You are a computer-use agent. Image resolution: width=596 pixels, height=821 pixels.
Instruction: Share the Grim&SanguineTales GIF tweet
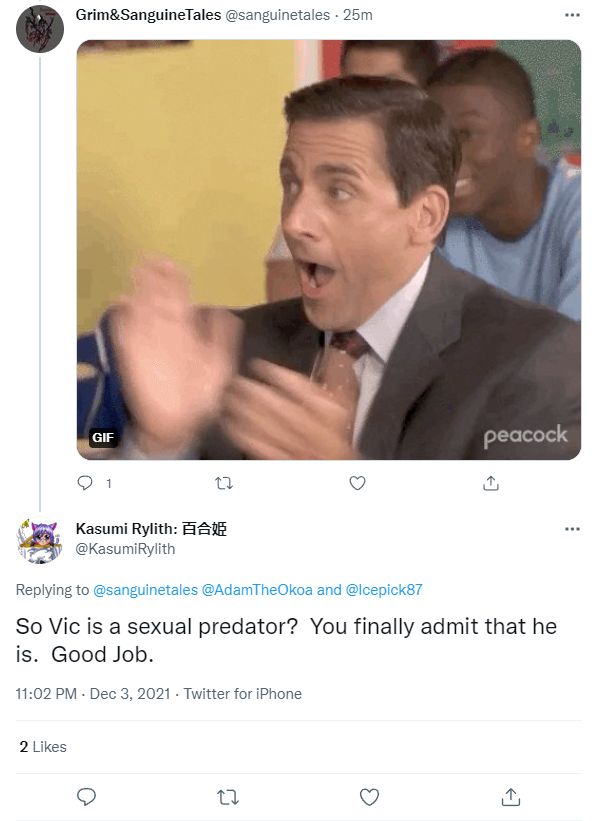click(491, 483)
